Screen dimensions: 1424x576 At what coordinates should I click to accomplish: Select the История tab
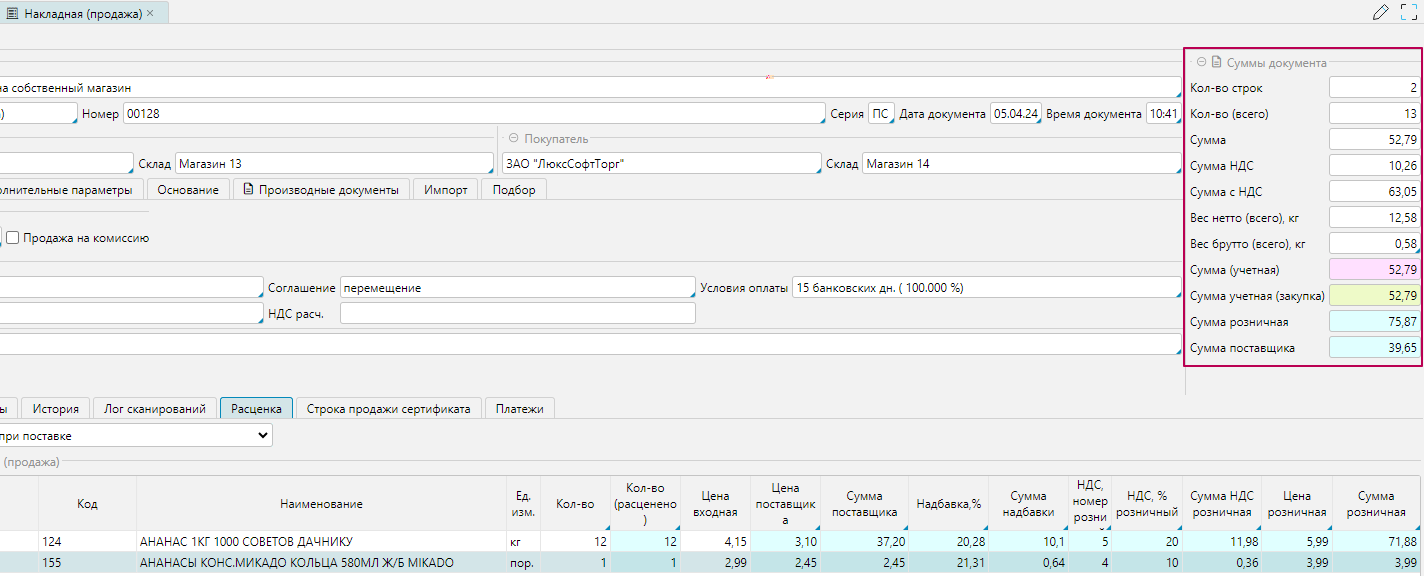coord(55,408)
